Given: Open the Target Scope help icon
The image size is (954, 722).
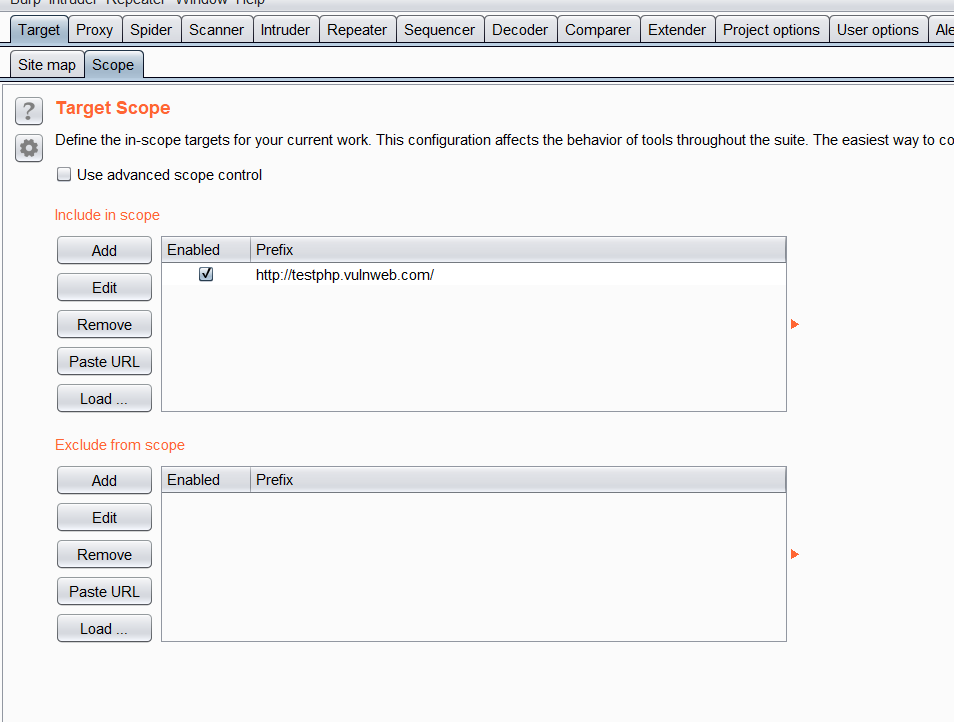Looking at the screenshot, I should tap(29, 111).
